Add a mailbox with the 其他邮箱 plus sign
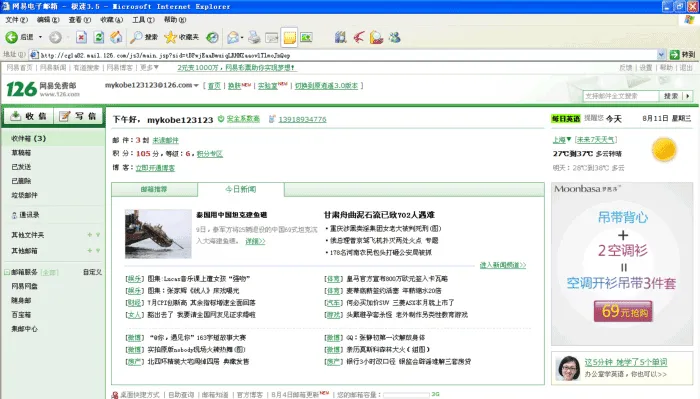 tap(90, 251)
